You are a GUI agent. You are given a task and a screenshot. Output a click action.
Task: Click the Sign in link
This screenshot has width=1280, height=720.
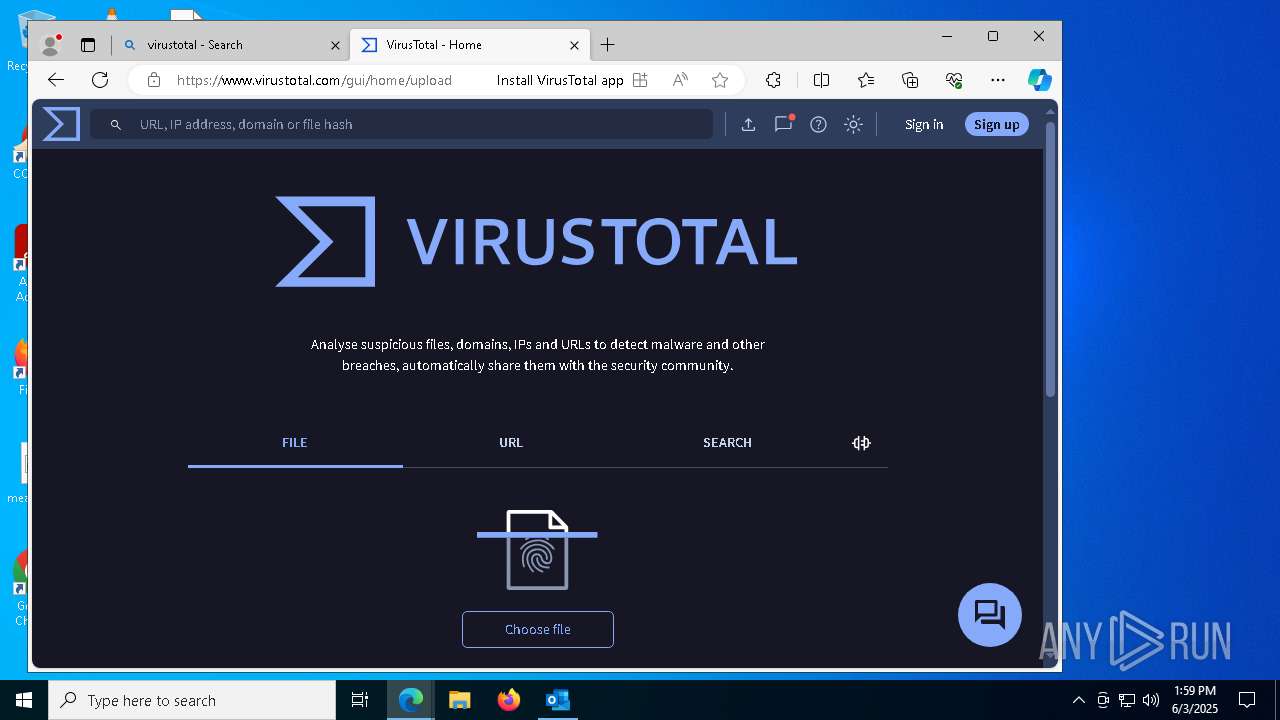924,124
